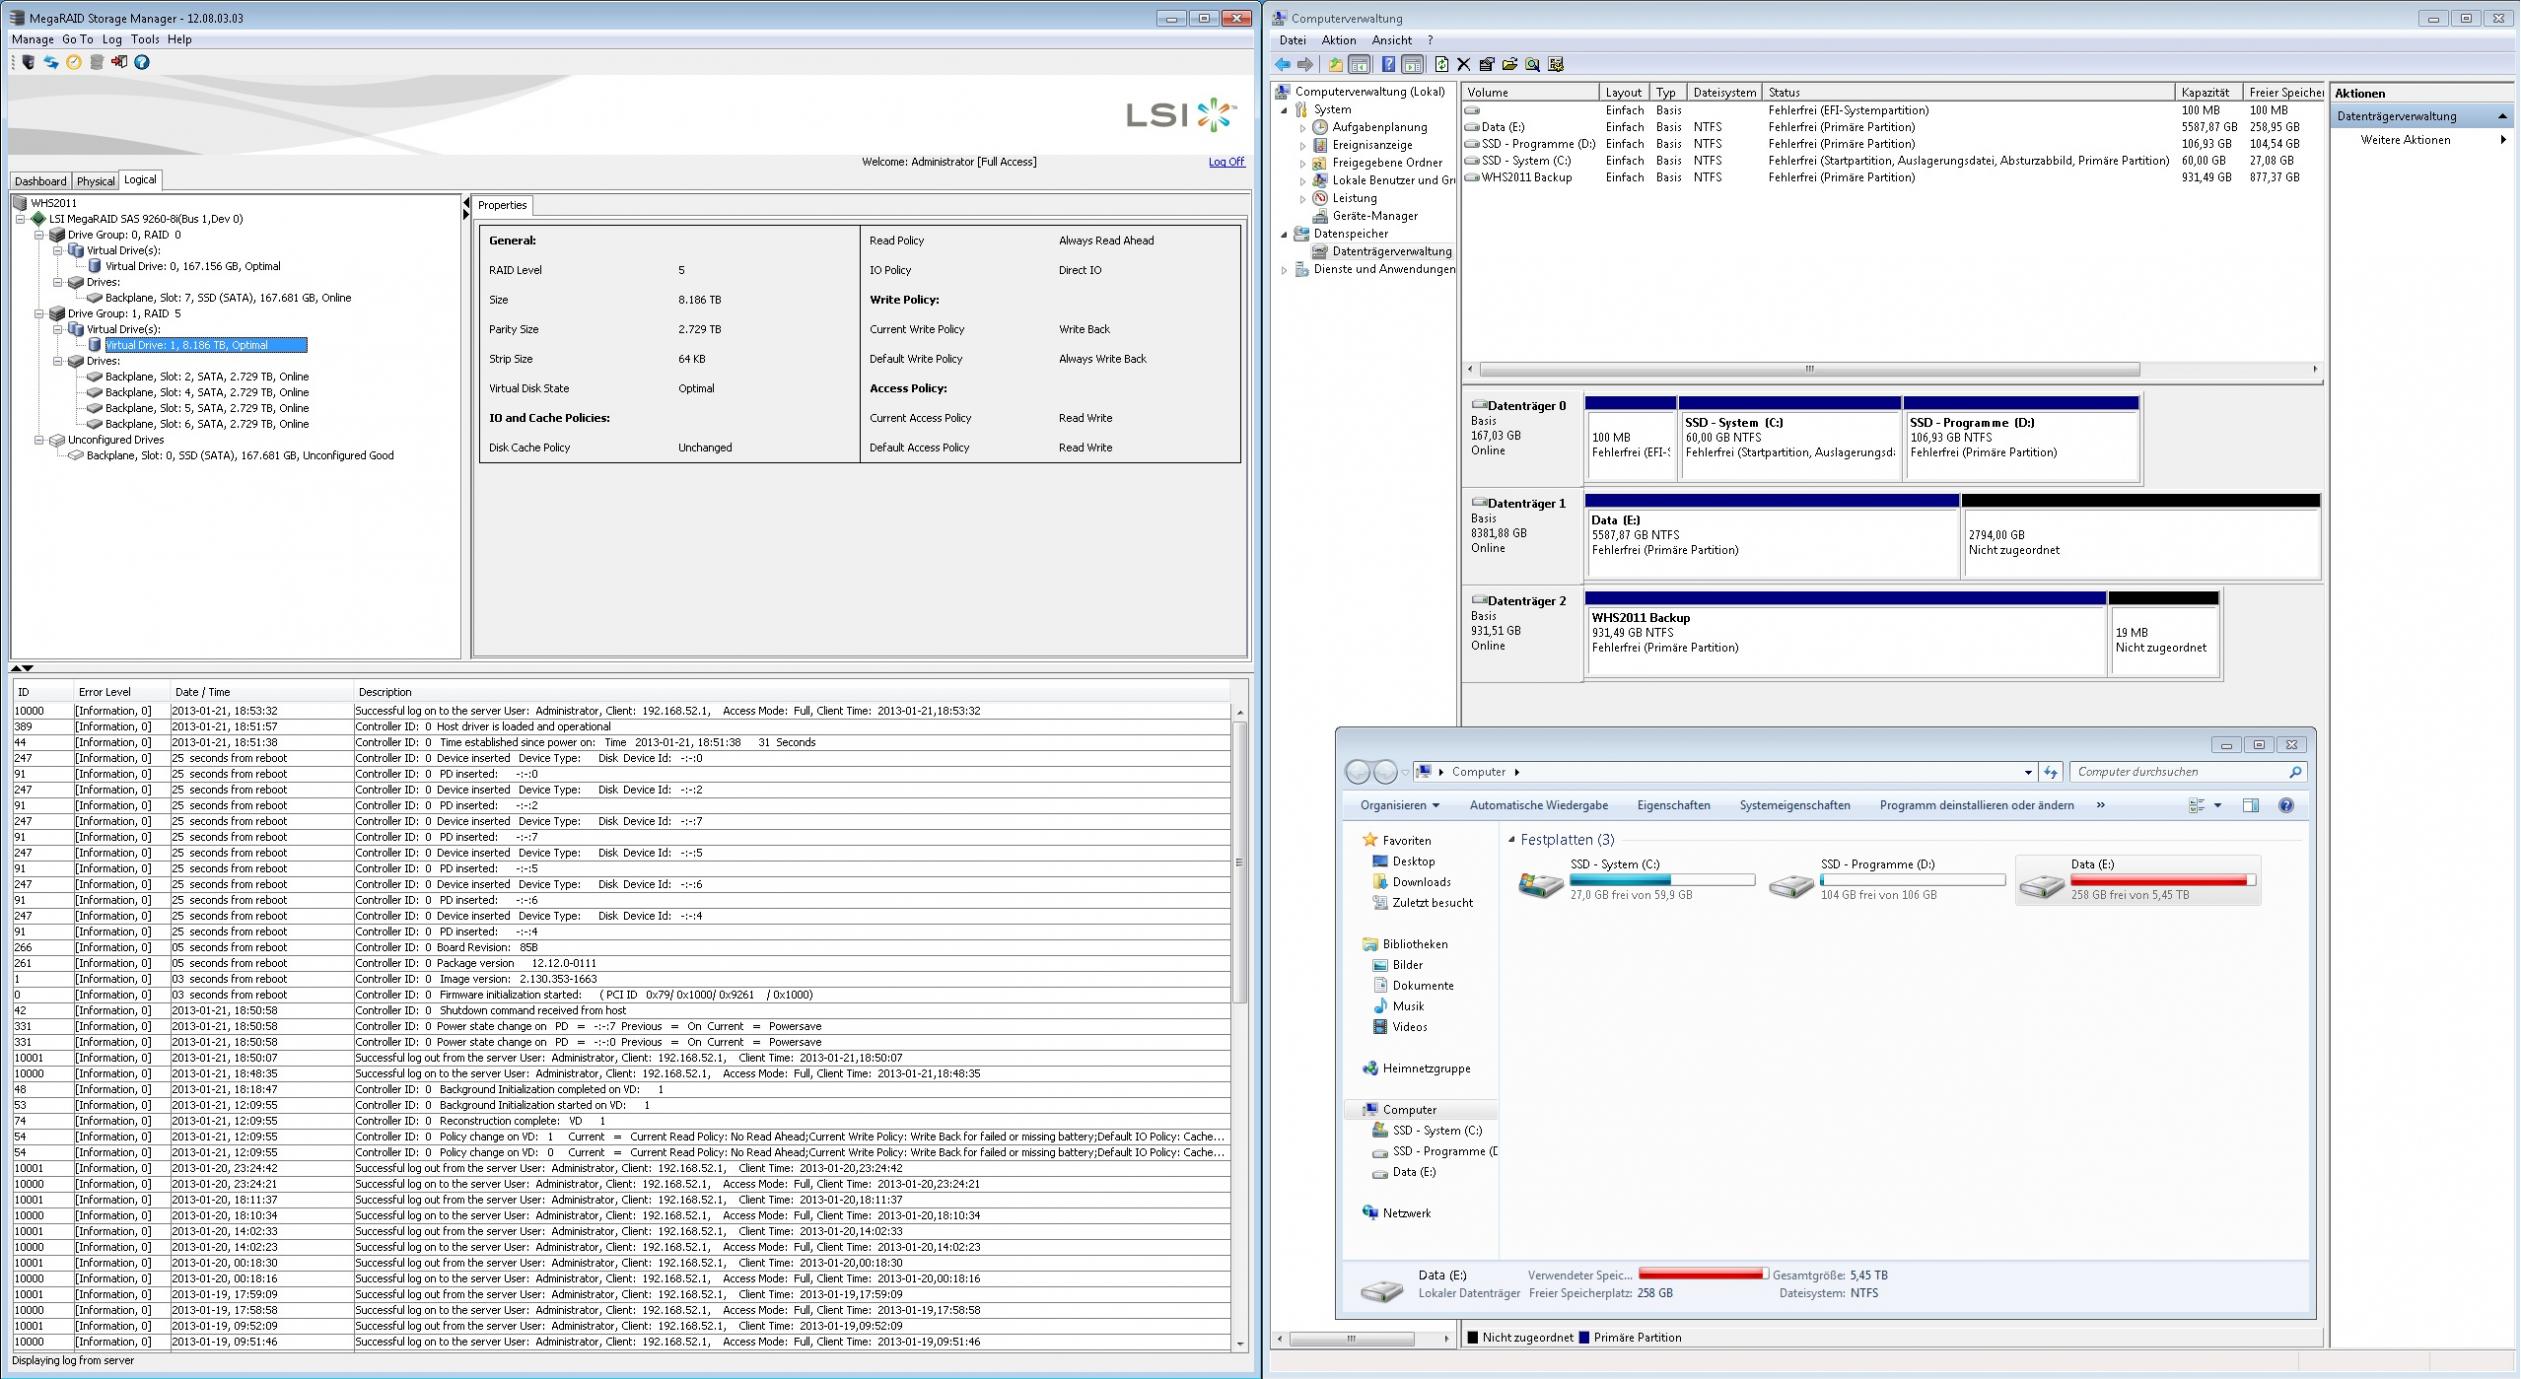Open the Organisieren dropdown in Explorer
Viewport: 2521px width, 1379px height.
tap(1399, 806)
